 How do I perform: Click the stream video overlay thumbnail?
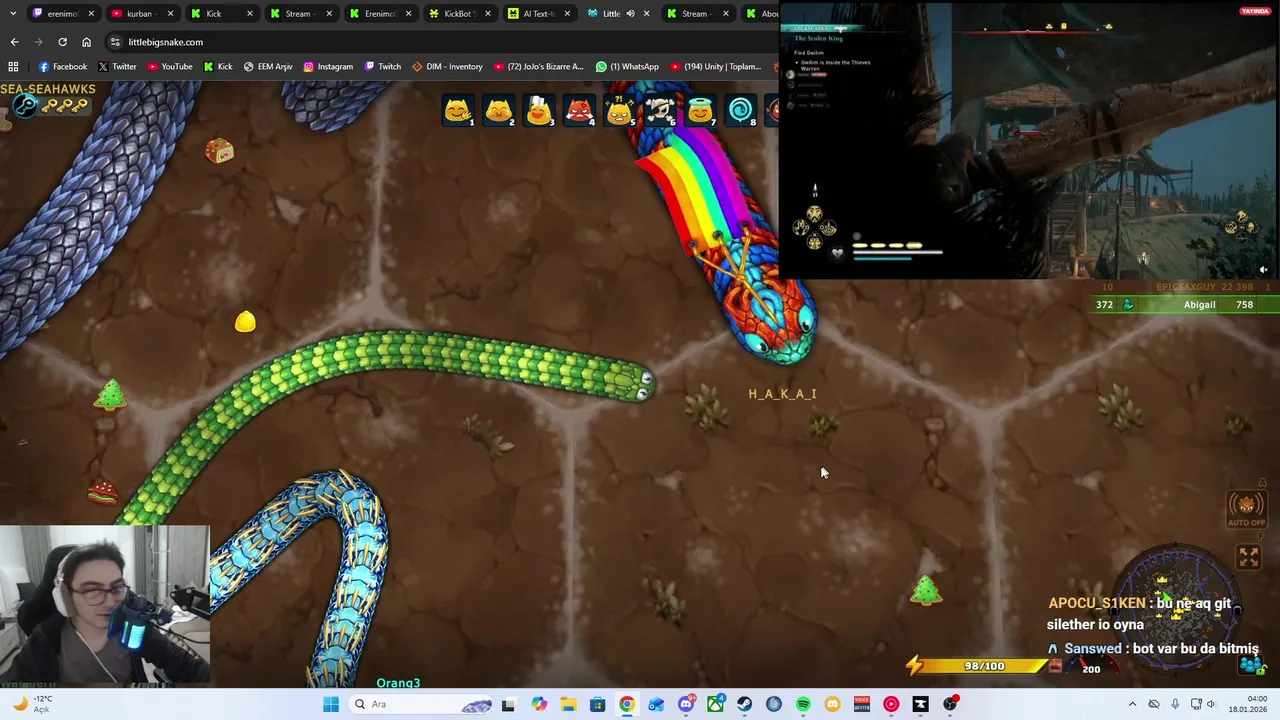point(1029,141)
